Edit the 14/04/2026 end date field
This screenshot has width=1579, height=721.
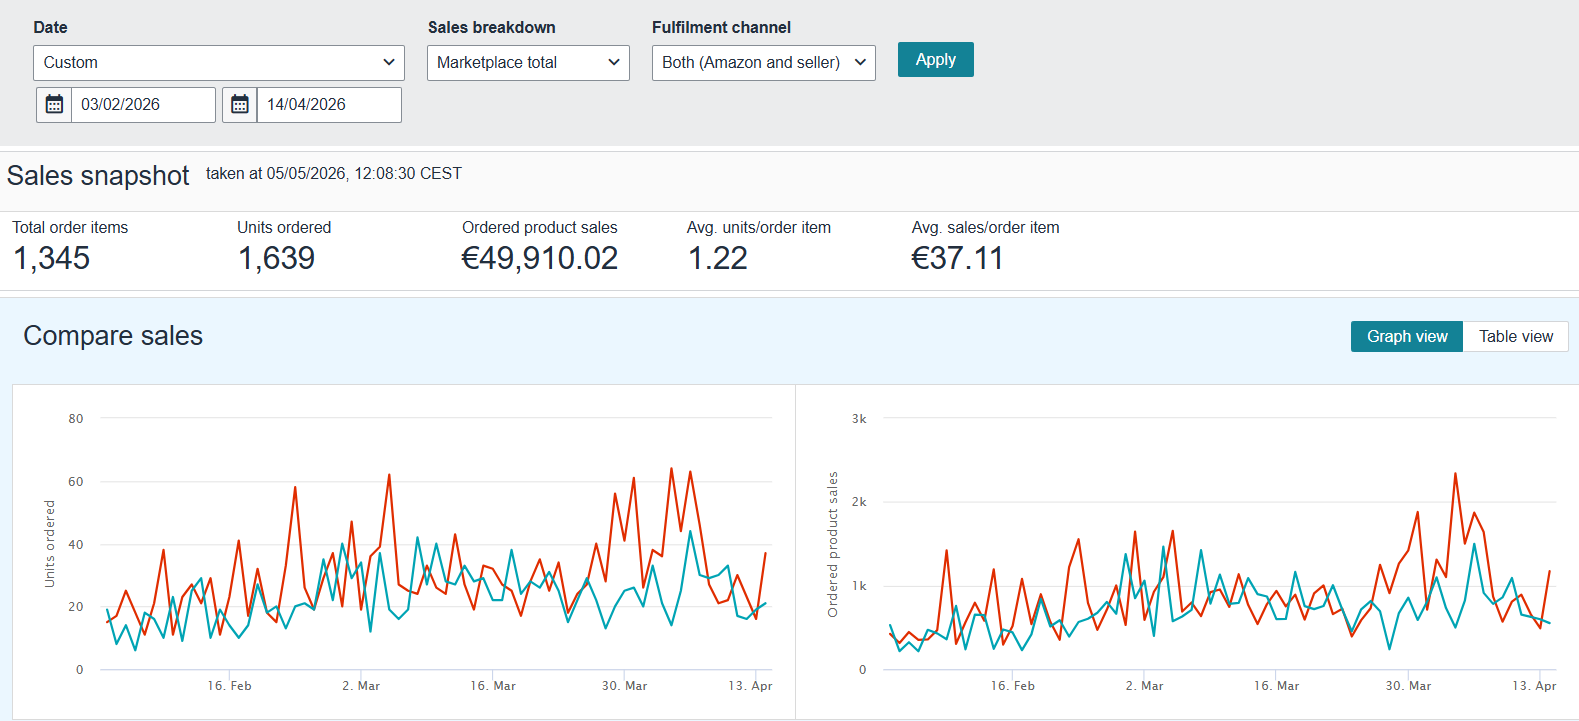tap(329, 104)
